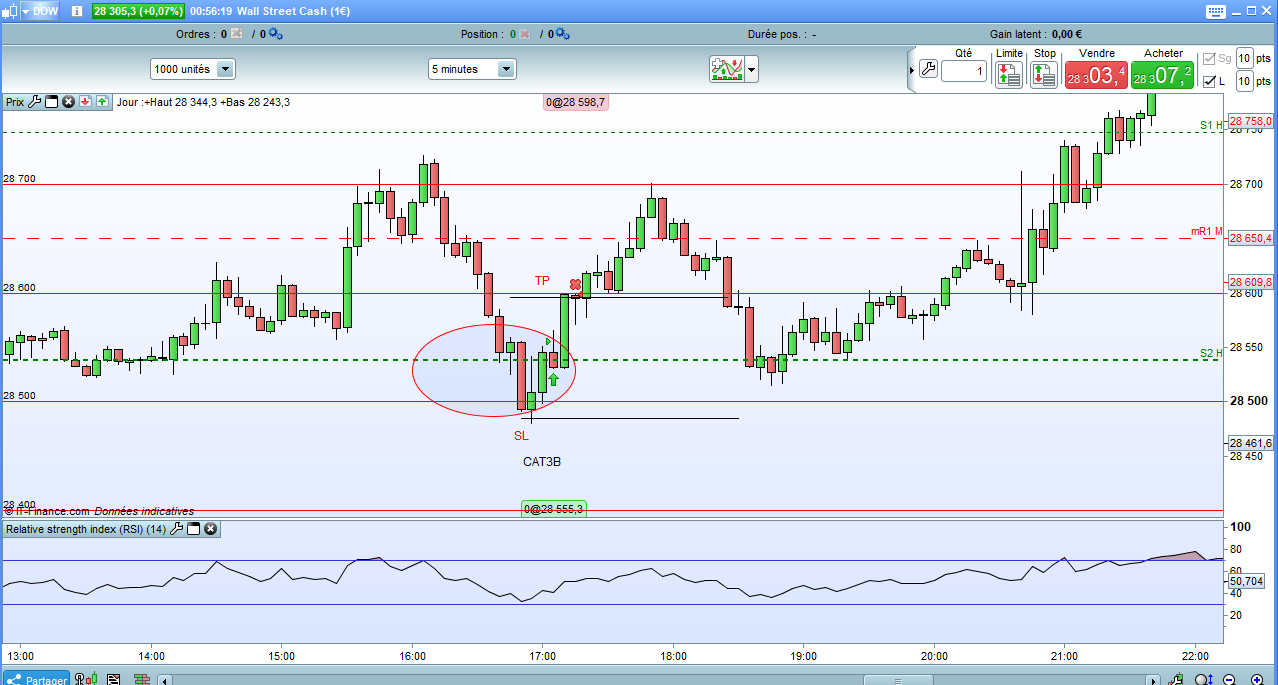Image resolution: width=1278 pixels, height=685 pixels.
Task: Click the candlestick icon next to Partager
Action: pos(87,679)
